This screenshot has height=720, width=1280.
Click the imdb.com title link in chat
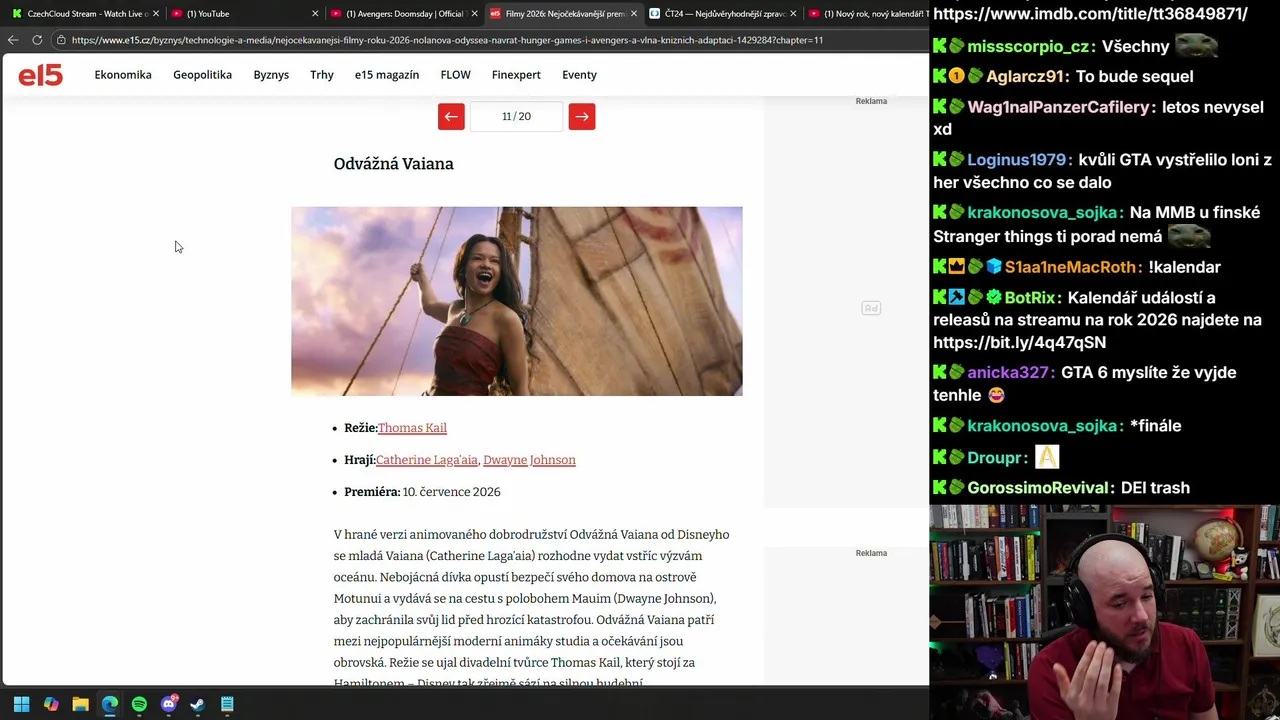tap(1090, 14)
